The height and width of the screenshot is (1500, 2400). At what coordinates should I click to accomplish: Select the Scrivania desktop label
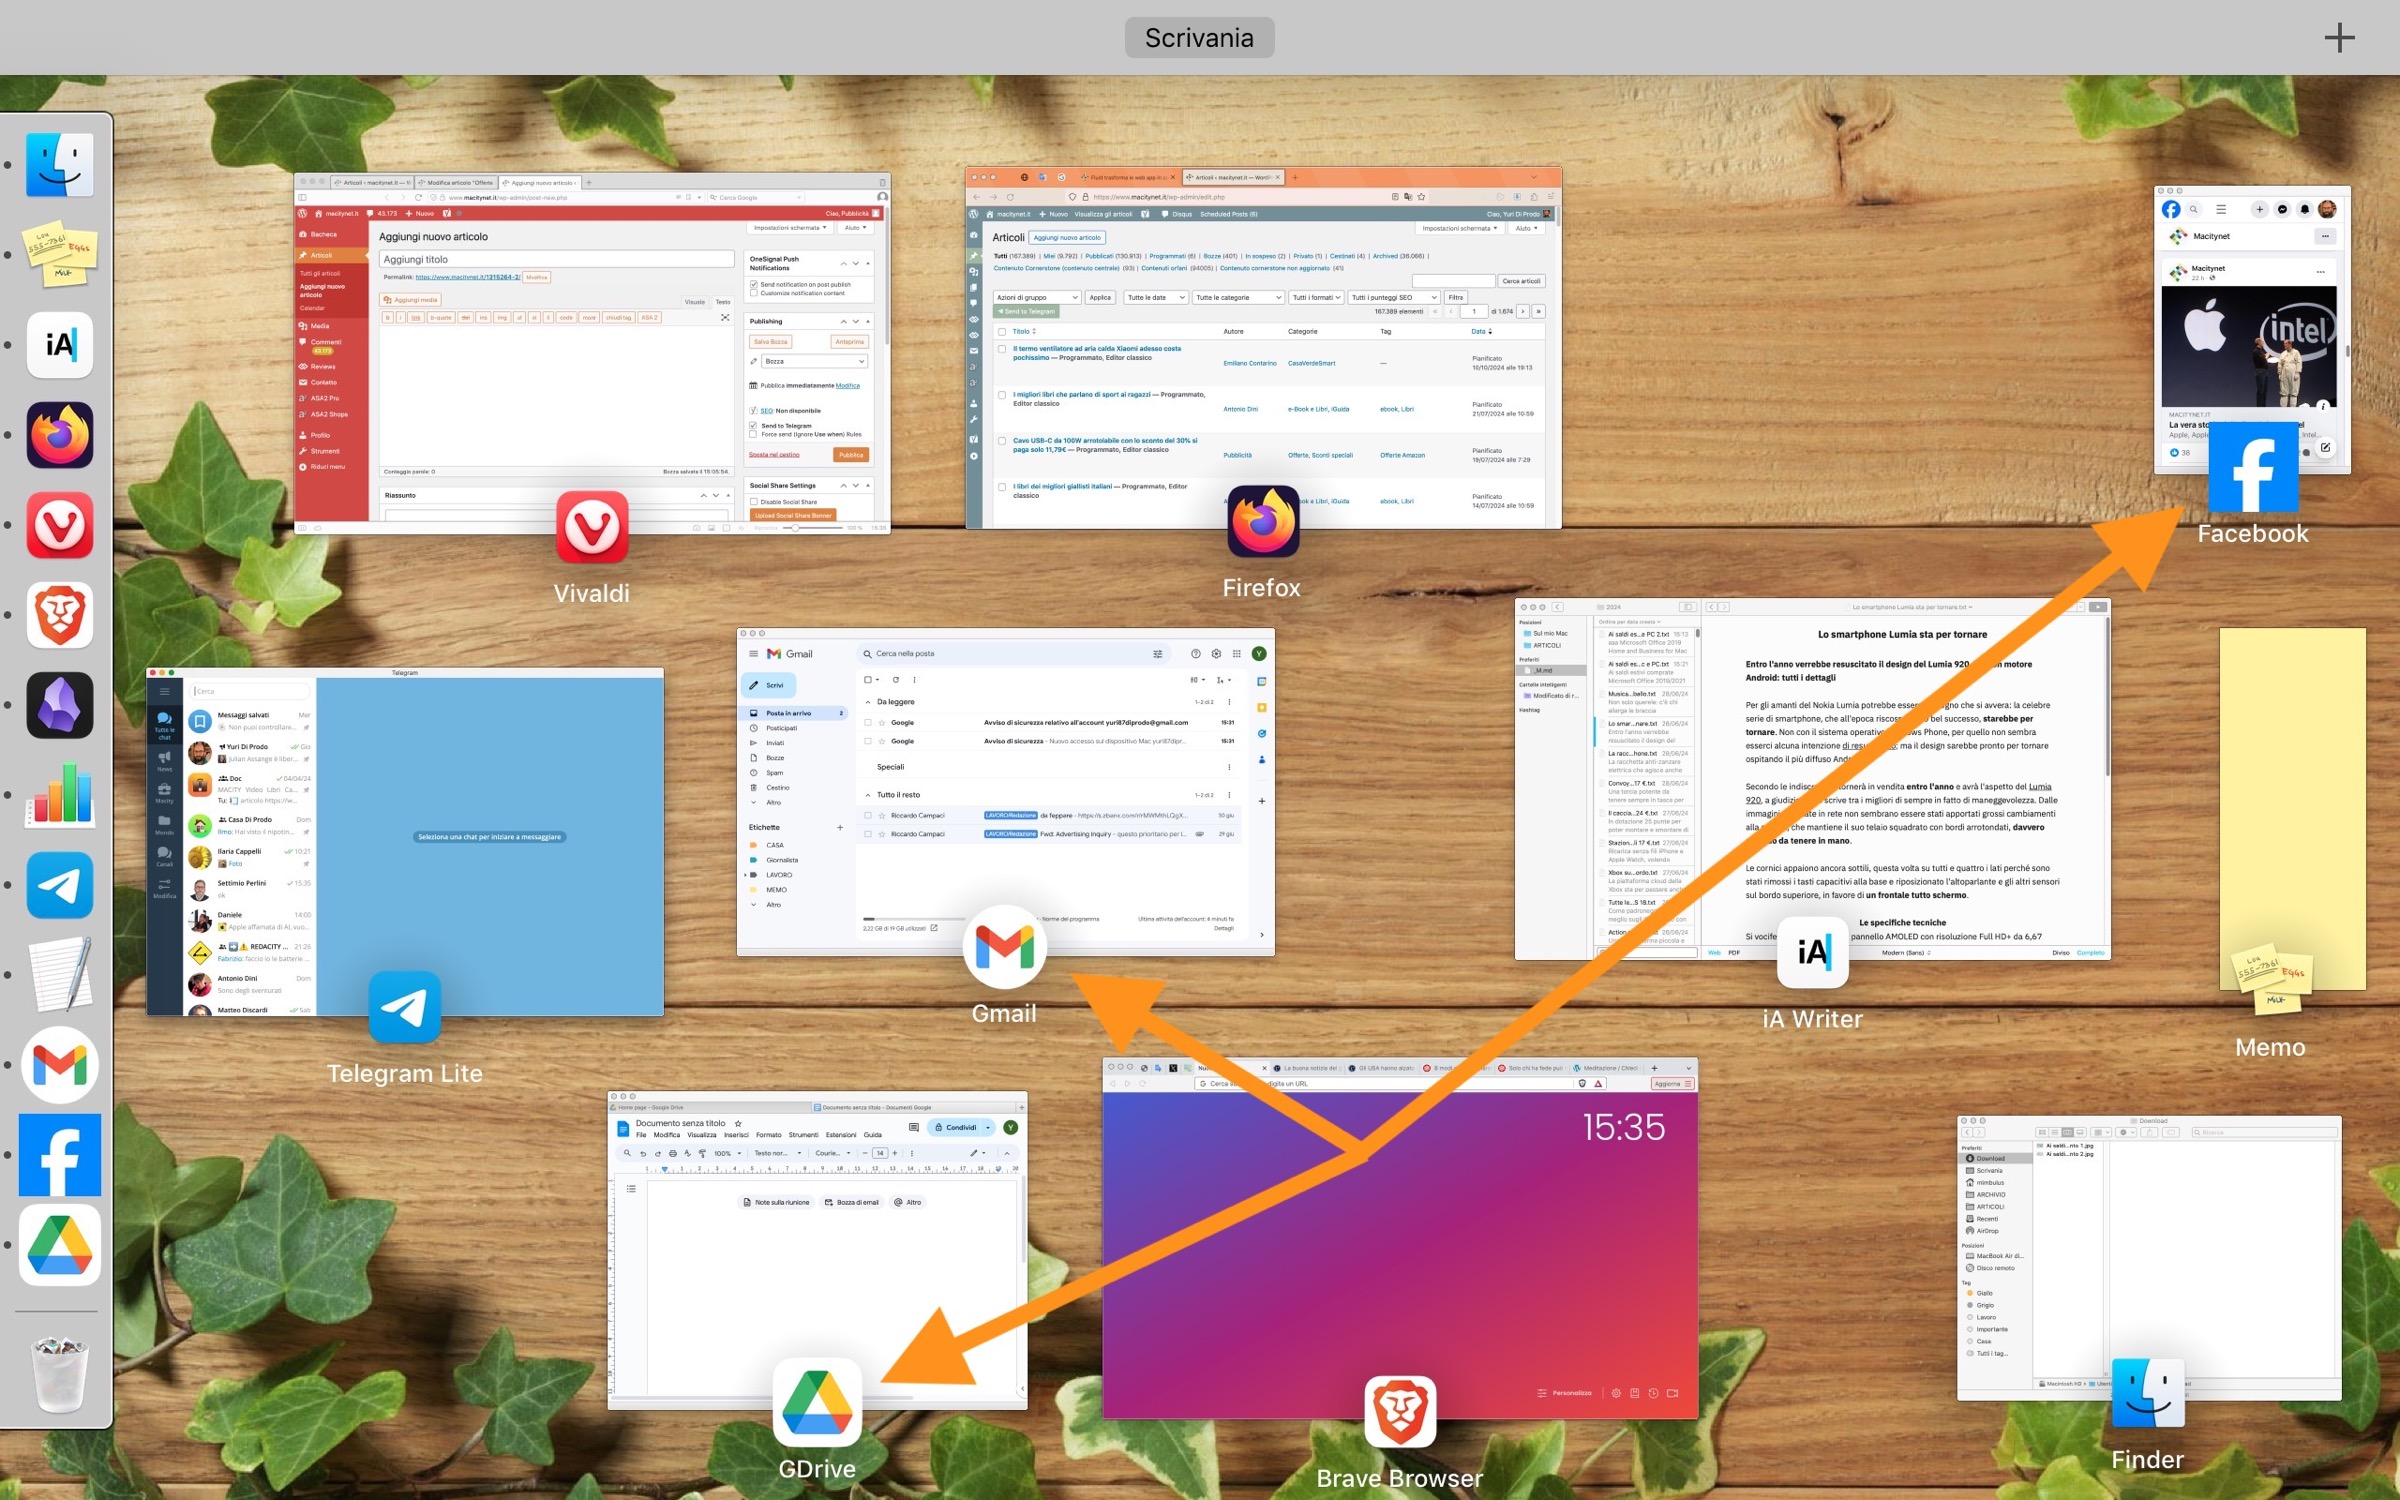pyautogui.click(x=1199, y=38)
